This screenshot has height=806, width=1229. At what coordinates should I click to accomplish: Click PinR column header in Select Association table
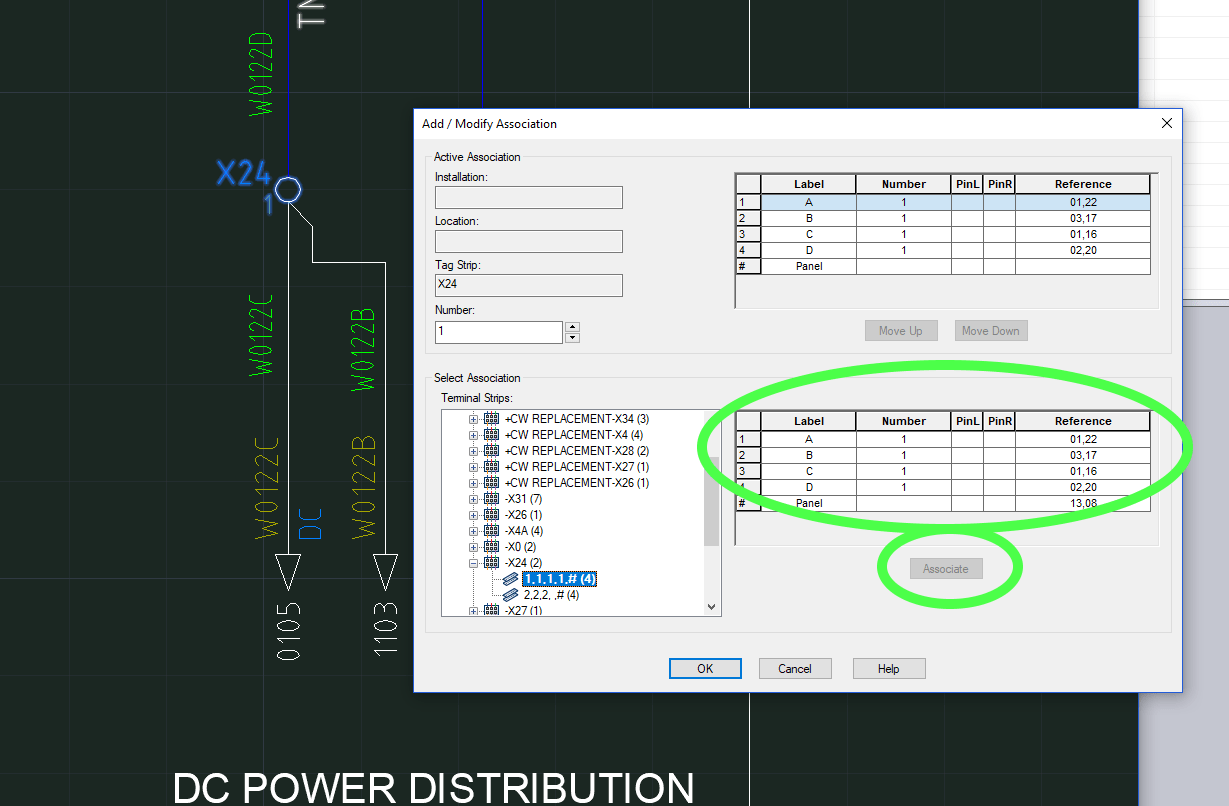pyautogui.click(x=1000, y=421)
